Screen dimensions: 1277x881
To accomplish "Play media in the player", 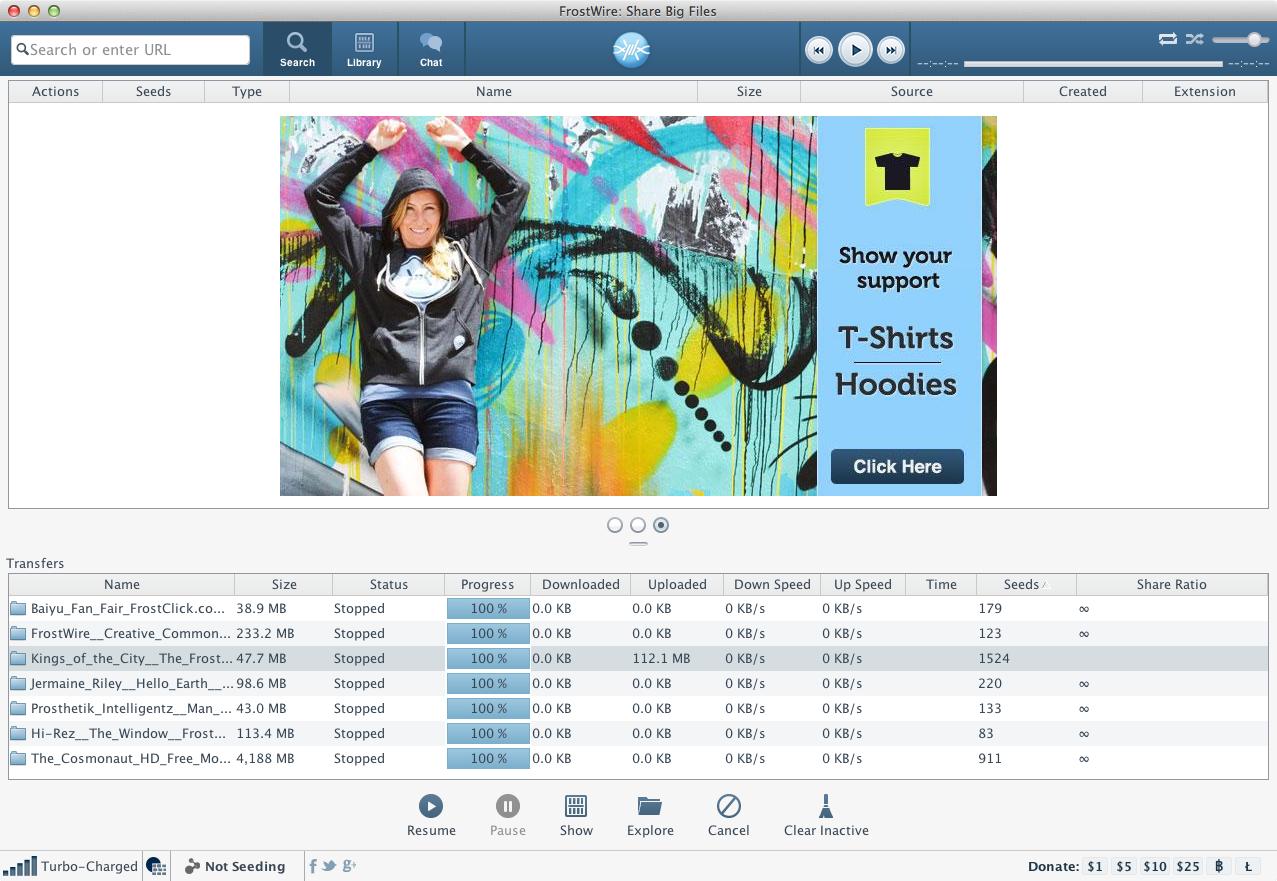I will click(855, 50).
